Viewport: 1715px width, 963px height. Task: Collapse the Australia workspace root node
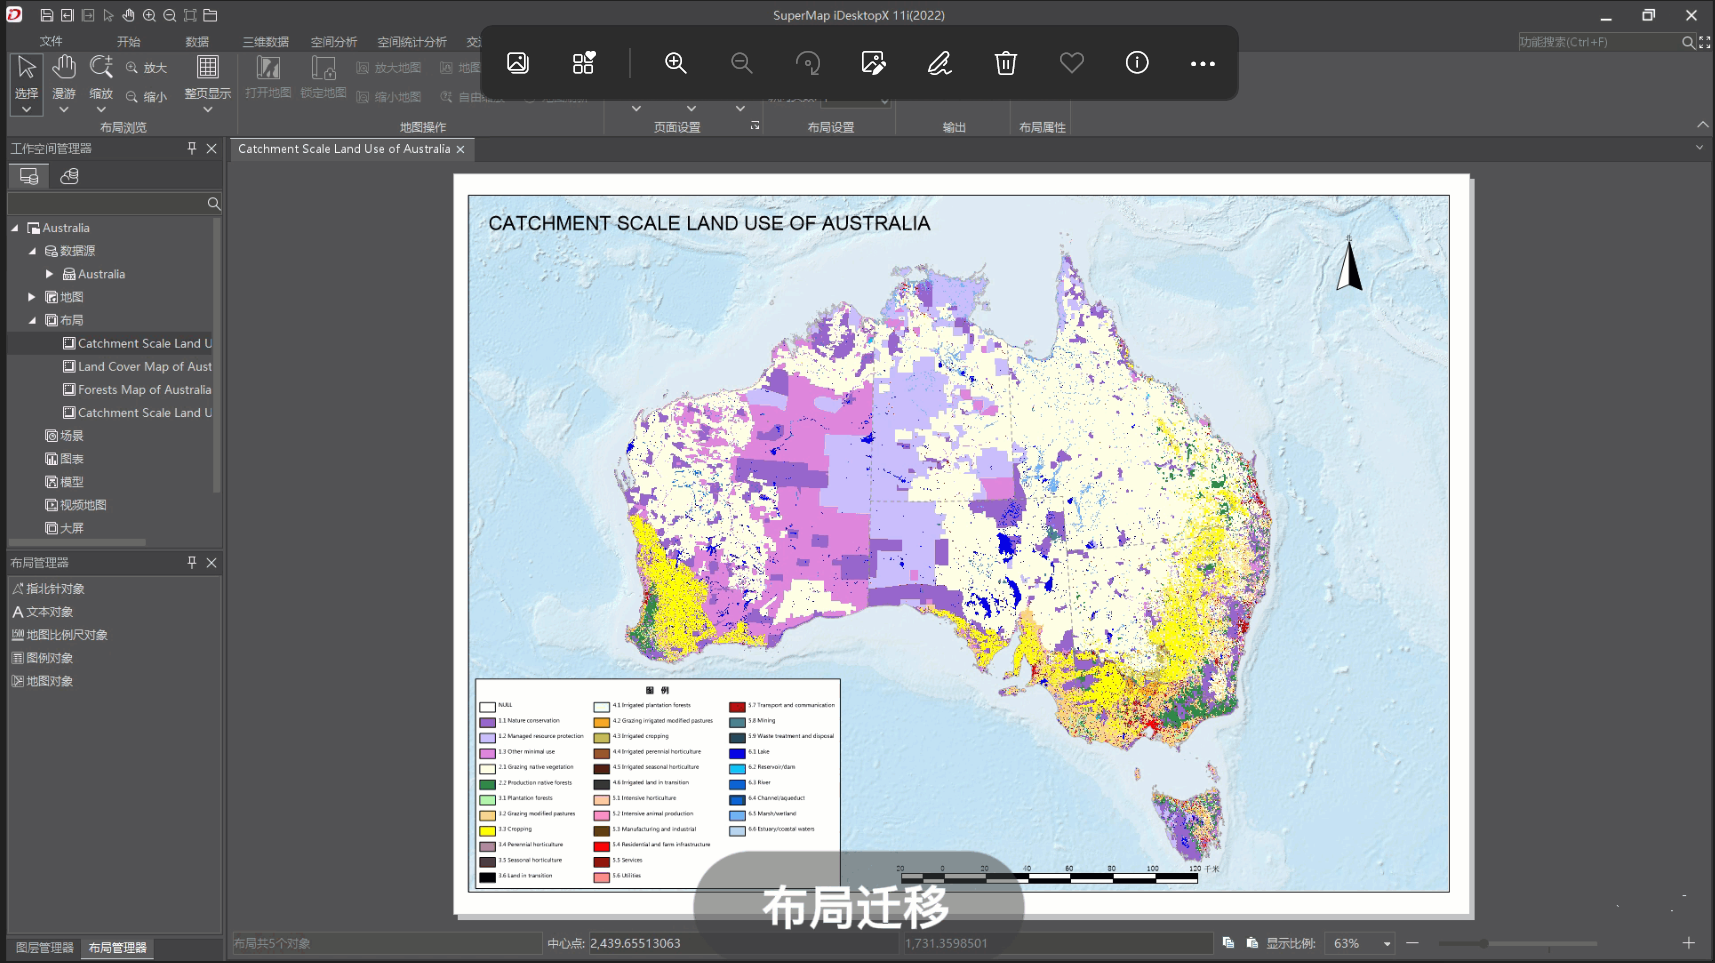click(x=15, y=228)
